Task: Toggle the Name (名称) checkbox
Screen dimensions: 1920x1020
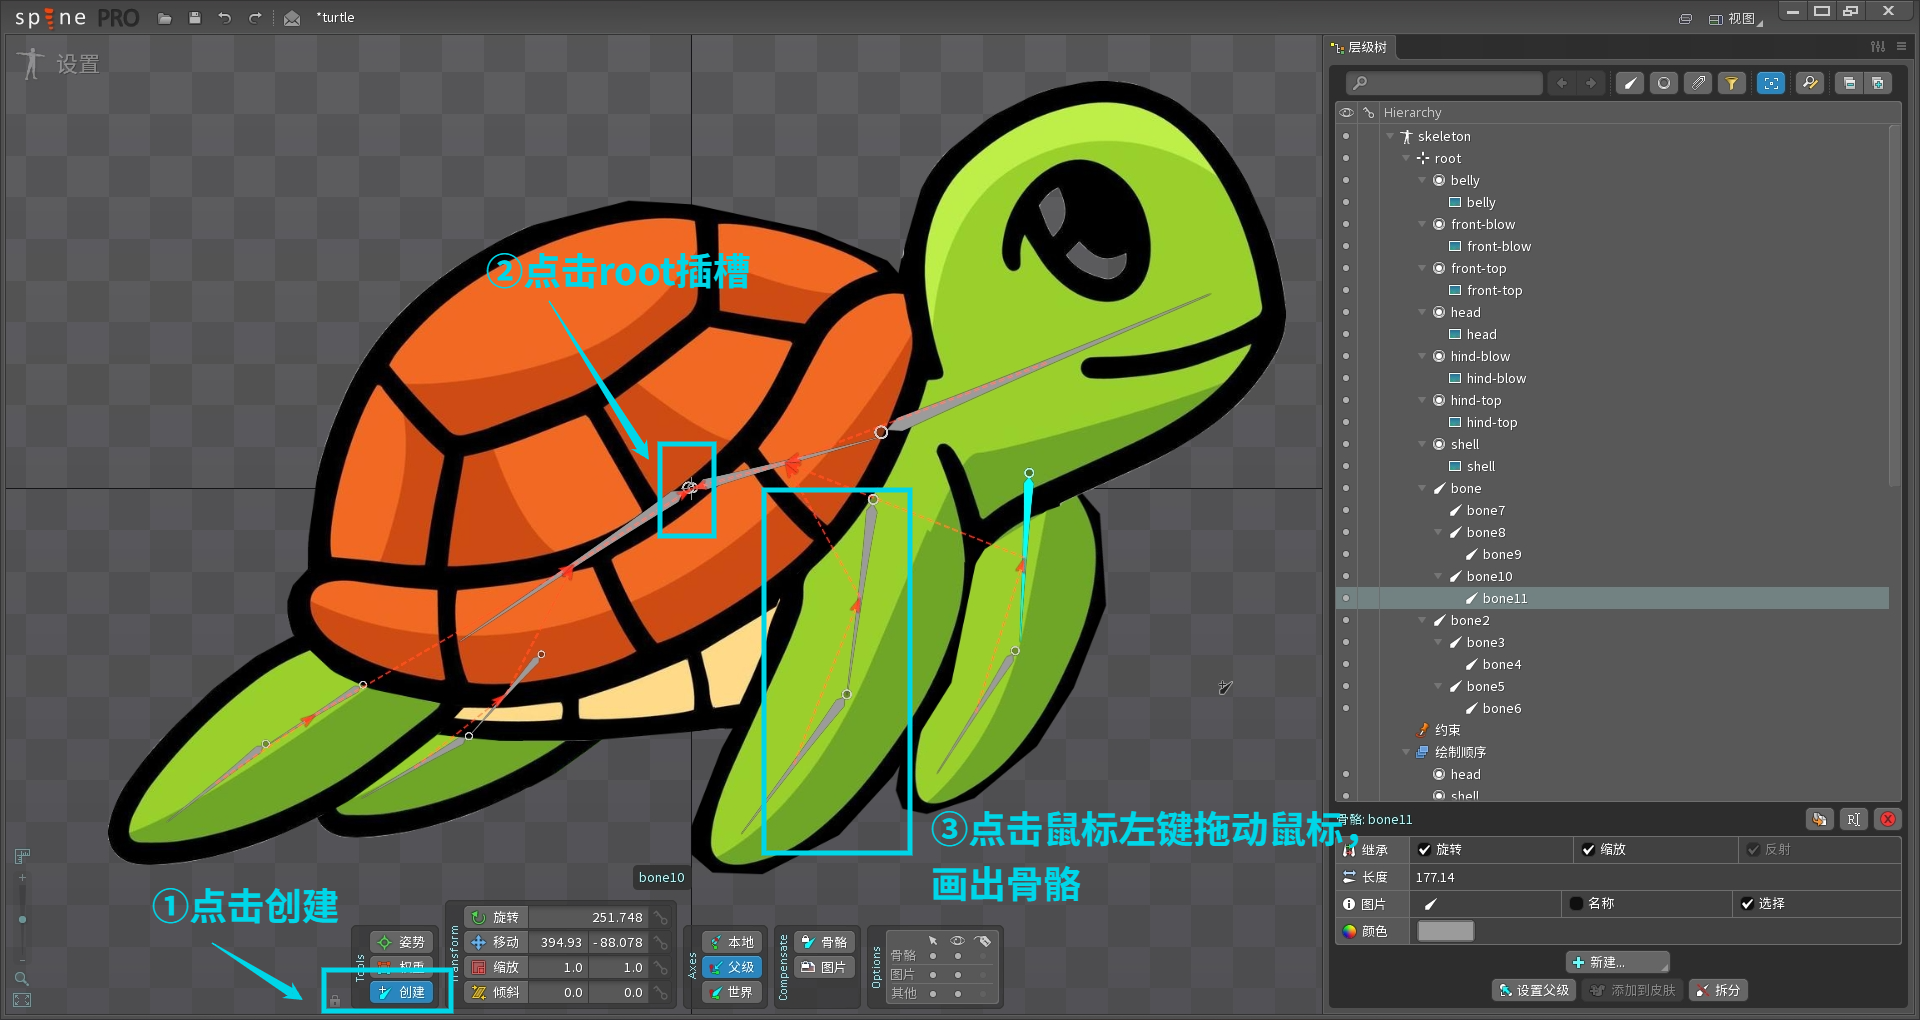Action: (x=1576, y=903)
